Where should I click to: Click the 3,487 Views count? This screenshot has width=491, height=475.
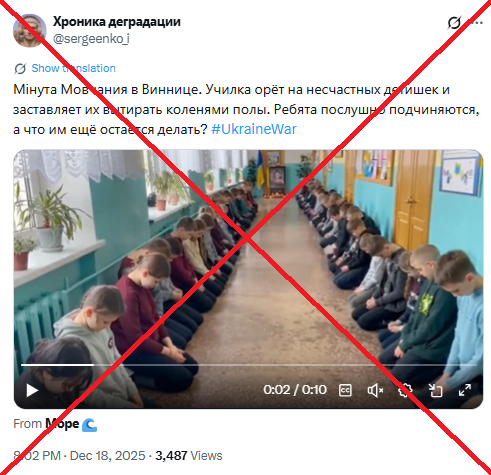click(x=189, y=455)
